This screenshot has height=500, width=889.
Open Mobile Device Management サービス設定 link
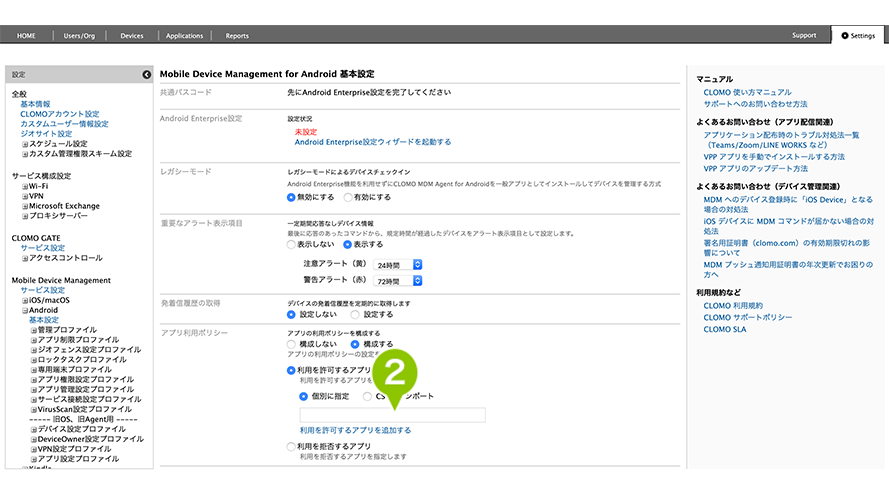pyautogui.click(x=43, y=290)
